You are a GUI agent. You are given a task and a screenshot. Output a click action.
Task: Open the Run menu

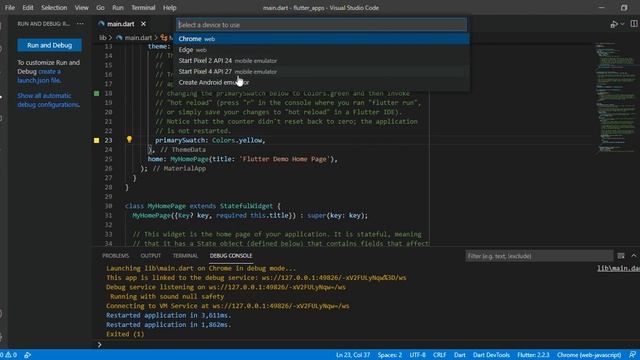[118, 8]
